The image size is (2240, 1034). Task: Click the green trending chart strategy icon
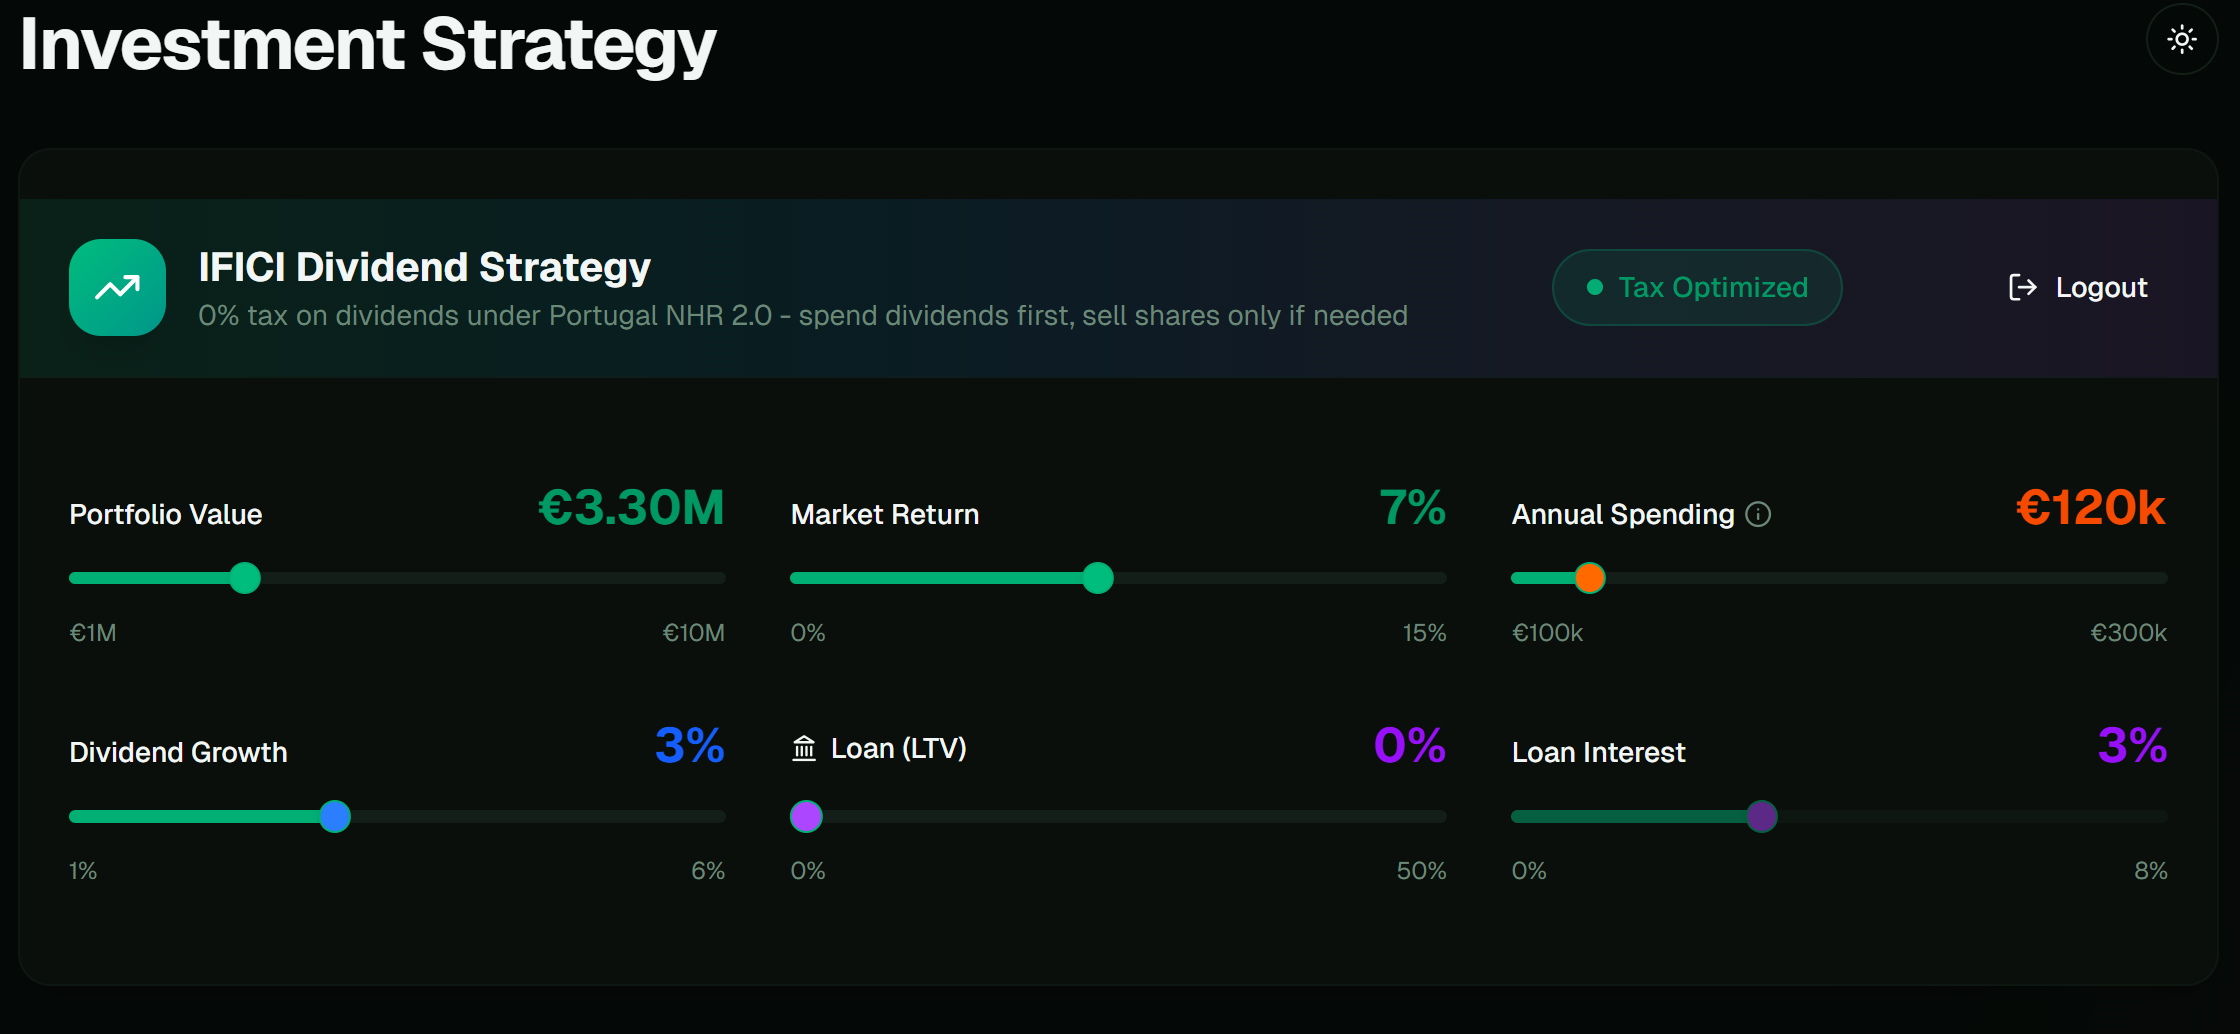(117, 287)
